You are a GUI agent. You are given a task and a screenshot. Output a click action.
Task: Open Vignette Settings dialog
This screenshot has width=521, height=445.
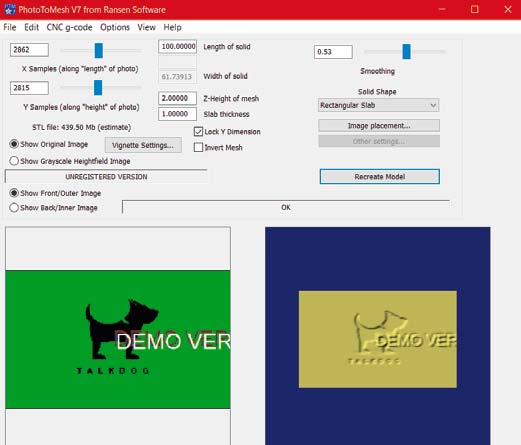[x=143, y=145]
